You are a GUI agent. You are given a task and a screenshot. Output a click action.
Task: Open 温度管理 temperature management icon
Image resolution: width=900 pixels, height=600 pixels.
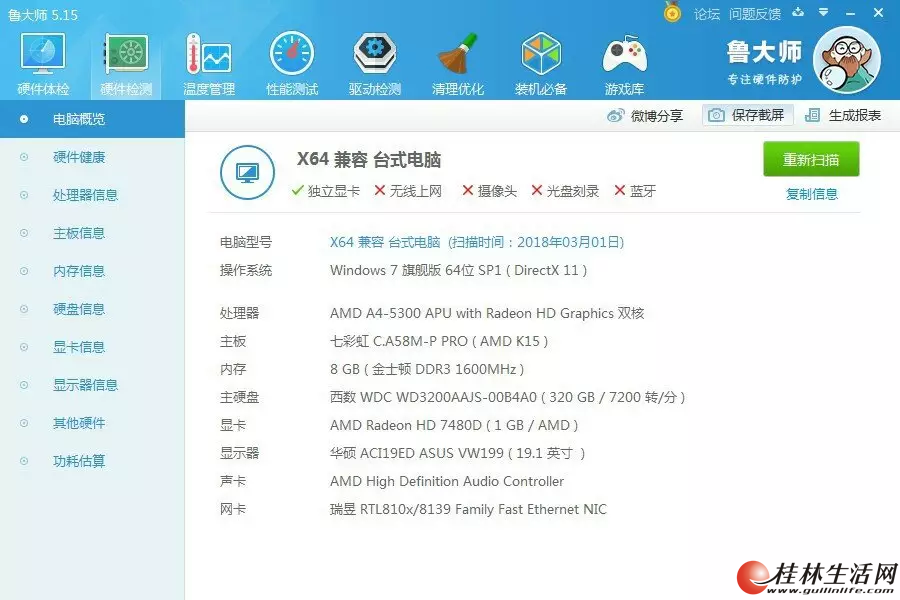(209, 64)
